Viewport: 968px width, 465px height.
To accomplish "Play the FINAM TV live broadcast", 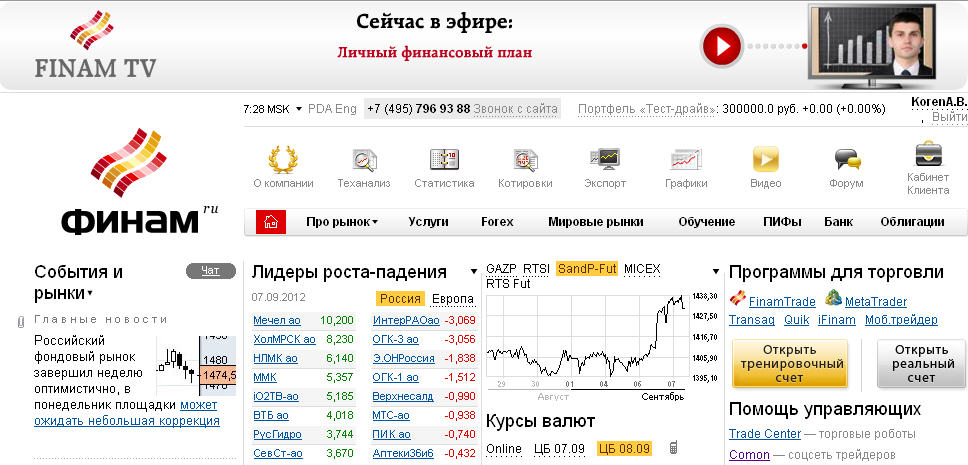I will pos(721,46).
